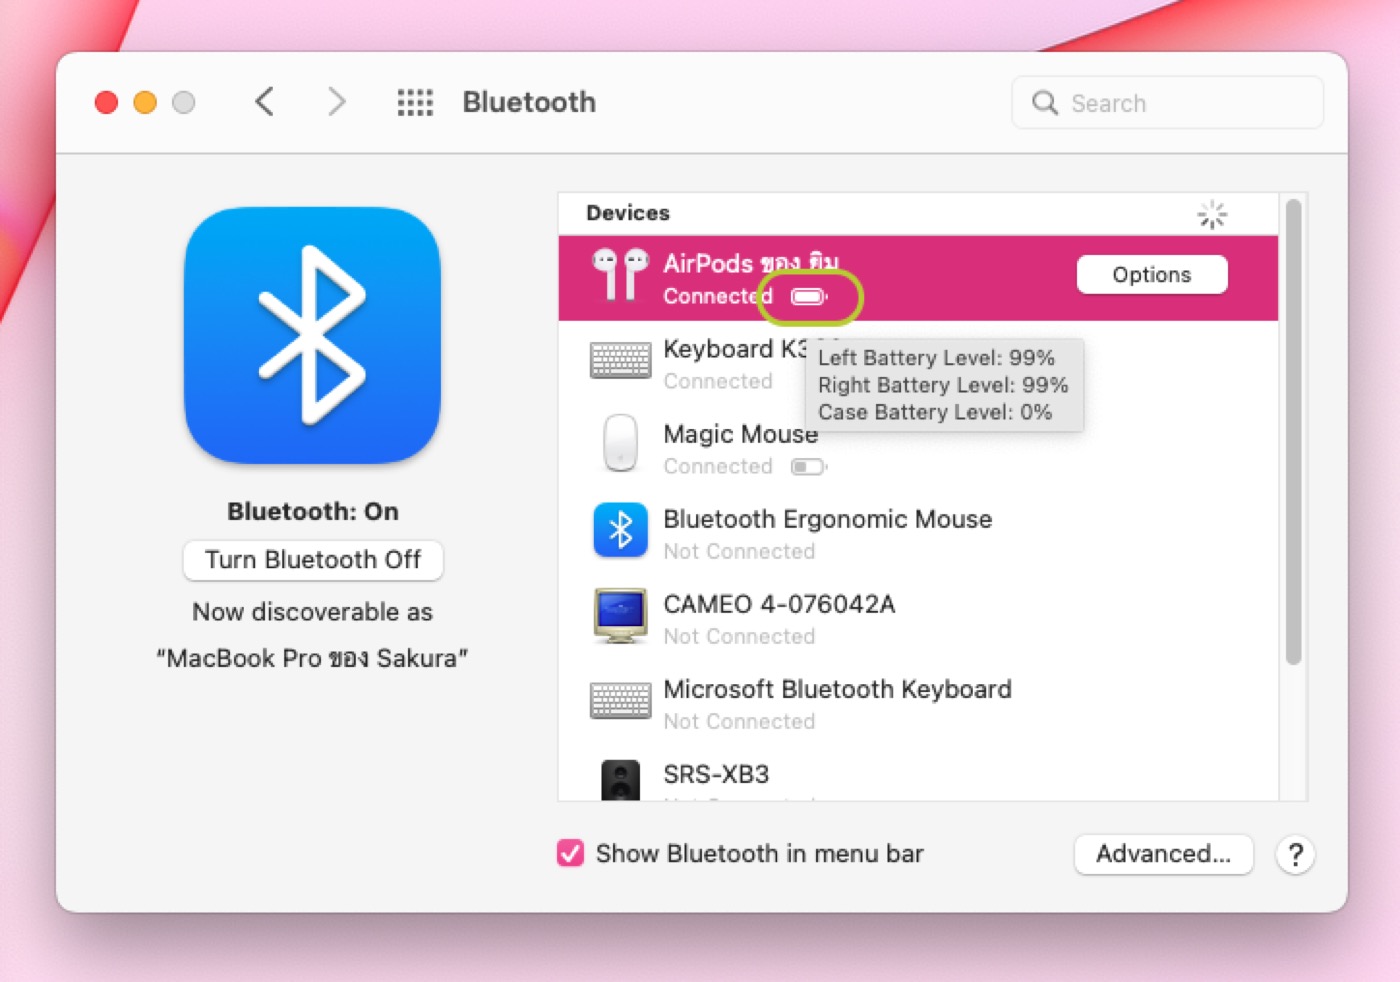Open AirPods Options
1400x982 pixels.
point(1151,275)
